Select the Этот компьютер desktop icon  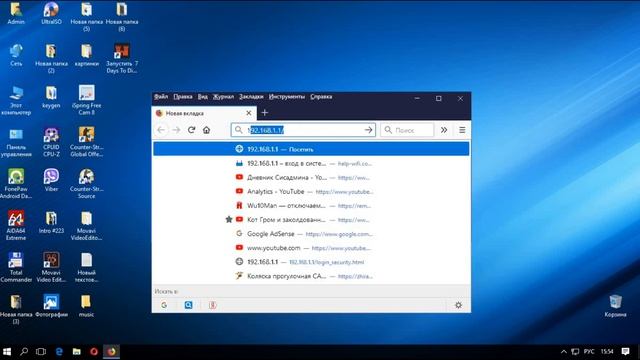[x=16, y=100]
